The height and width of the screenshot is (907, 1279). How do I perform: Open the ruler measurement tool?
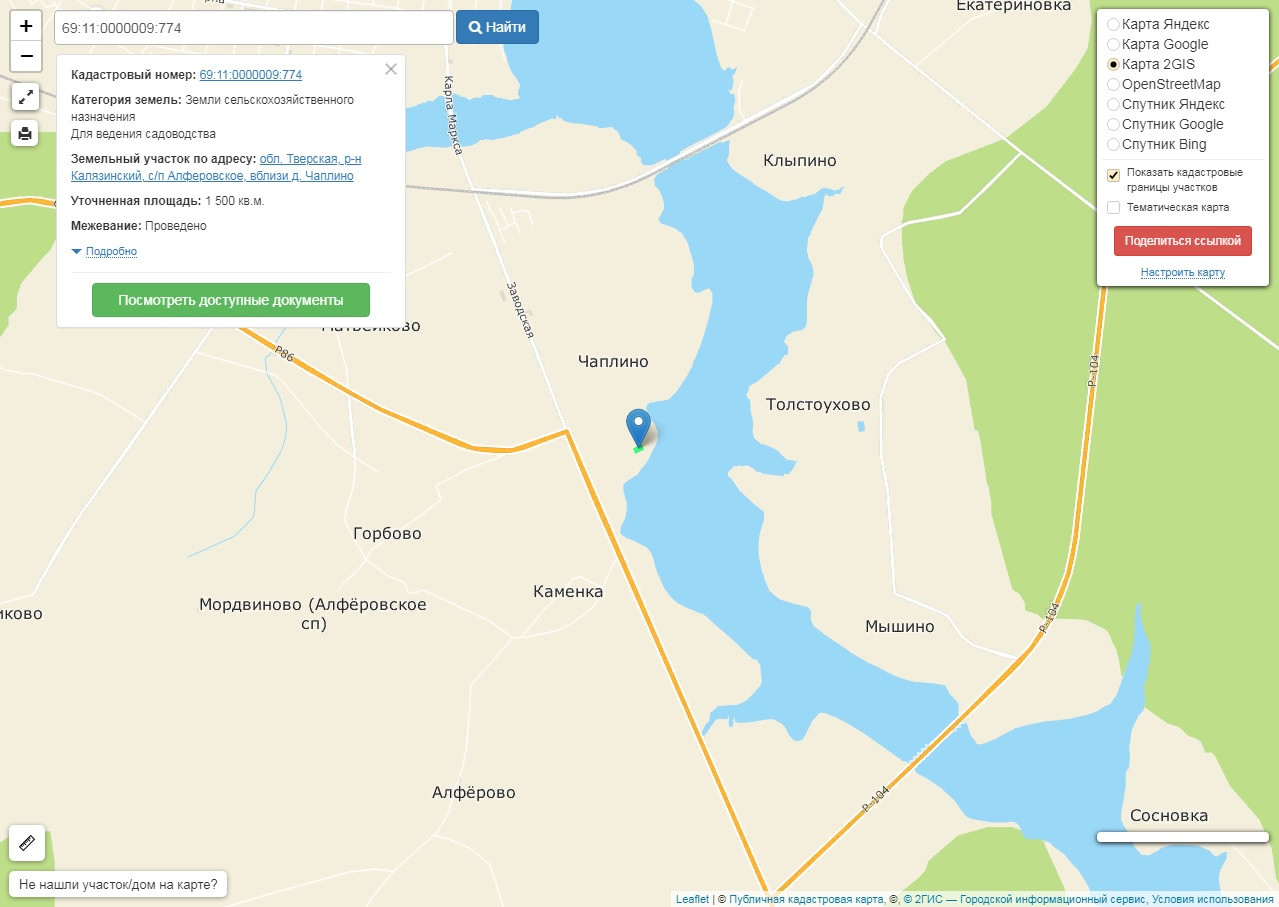point(27,842)
